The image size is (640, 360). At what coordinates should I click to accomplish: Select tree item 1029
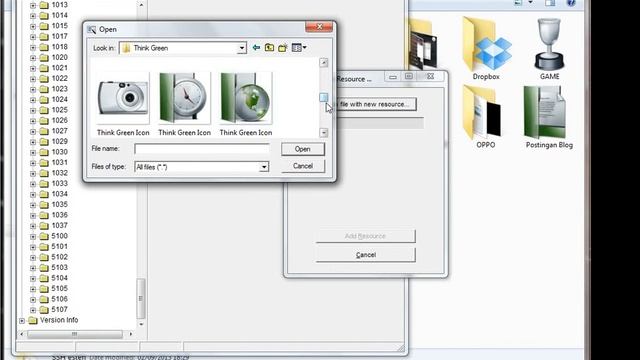click(x=60, y=142)
